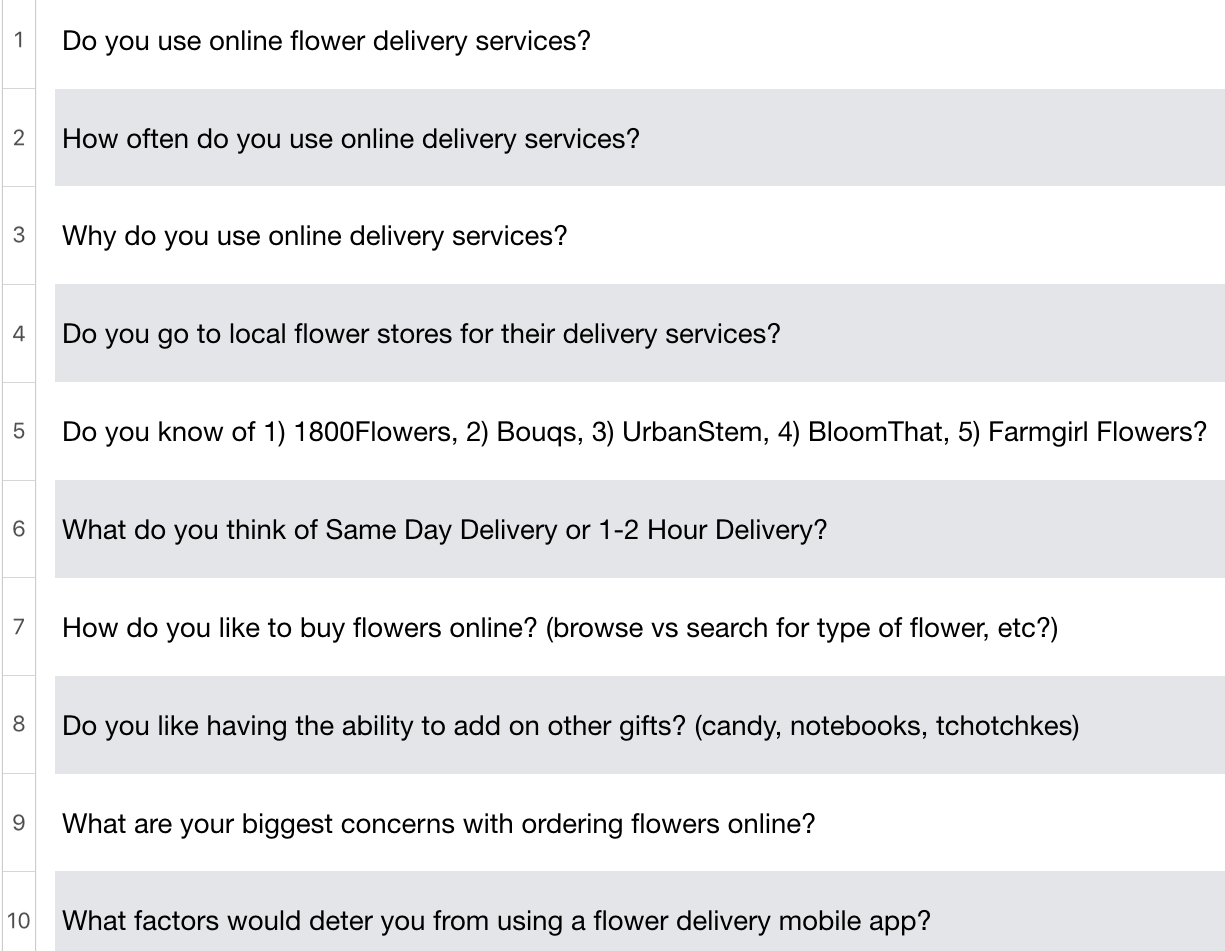The height and width of the screenshot is (951, 1225).
Task: Select cell 'How often do you use online delivery services?'
Action: pos(640,138)
